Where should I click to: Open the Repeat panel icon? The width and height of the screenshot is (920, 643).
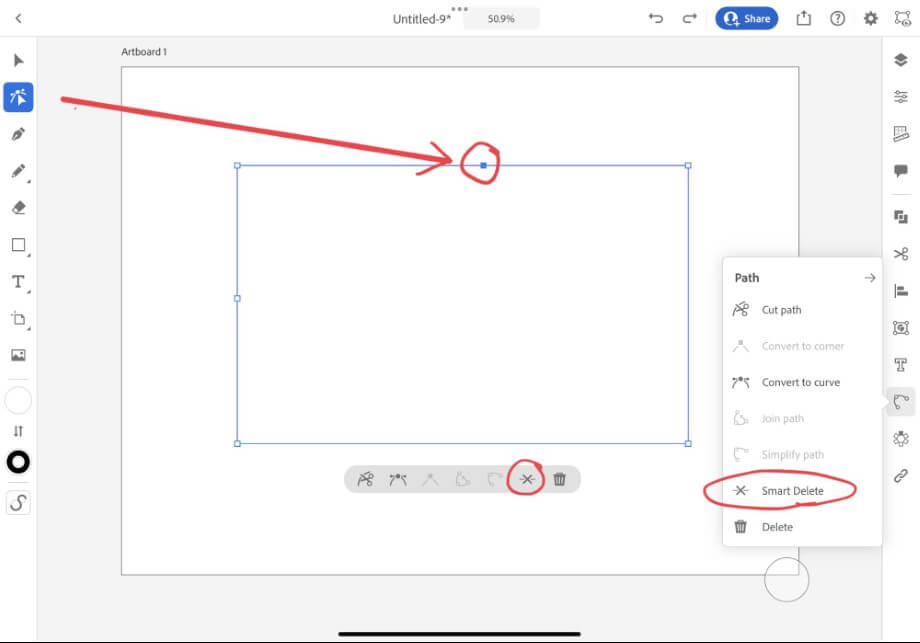901,438
